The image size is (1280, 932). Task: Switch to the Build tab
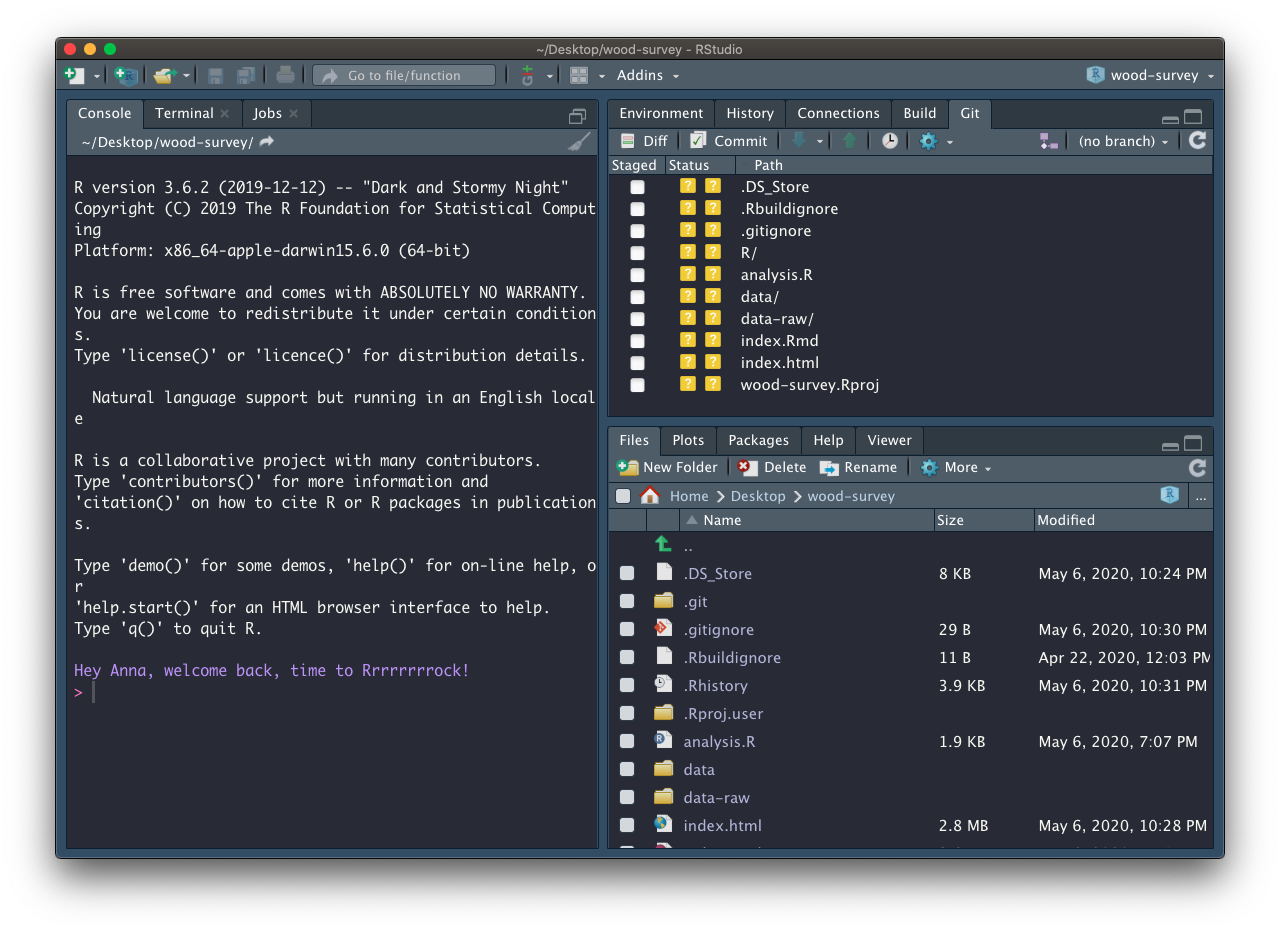click(x=920, y=113)
